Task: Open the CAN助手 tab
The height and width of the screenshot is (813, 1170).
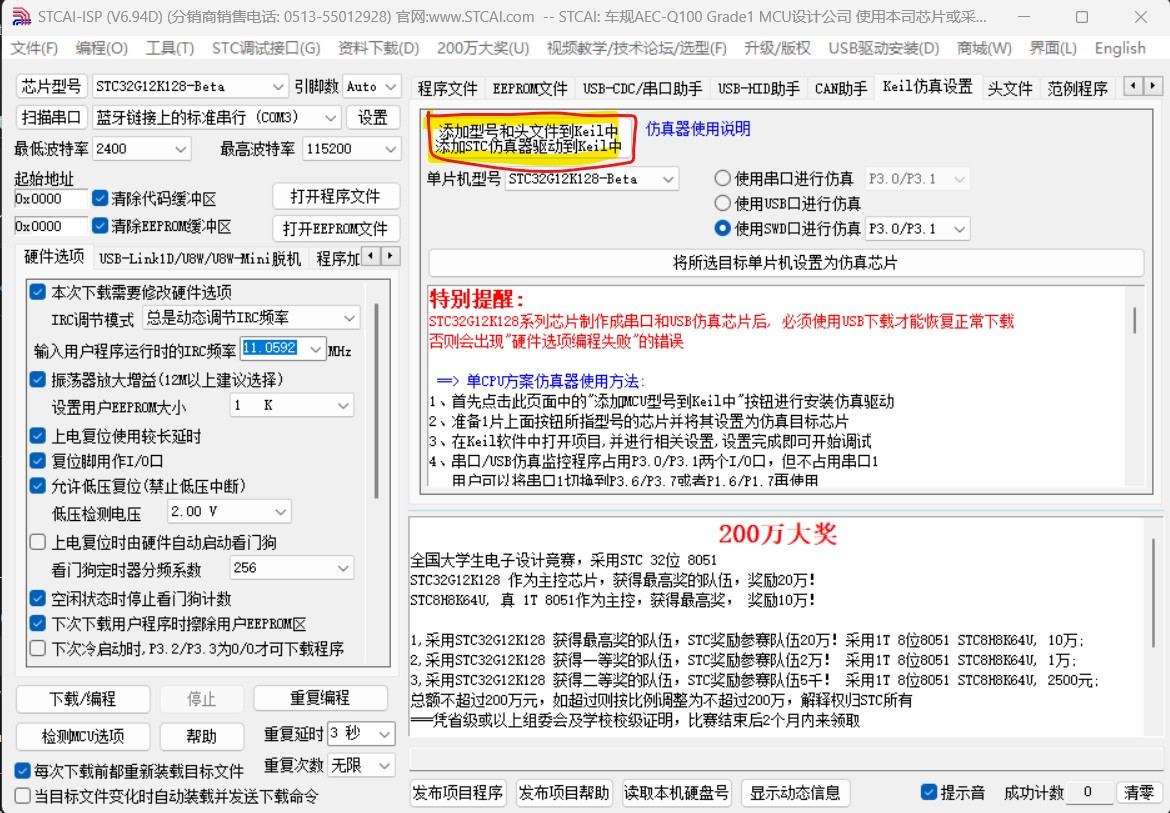Action: click(841, 88)
